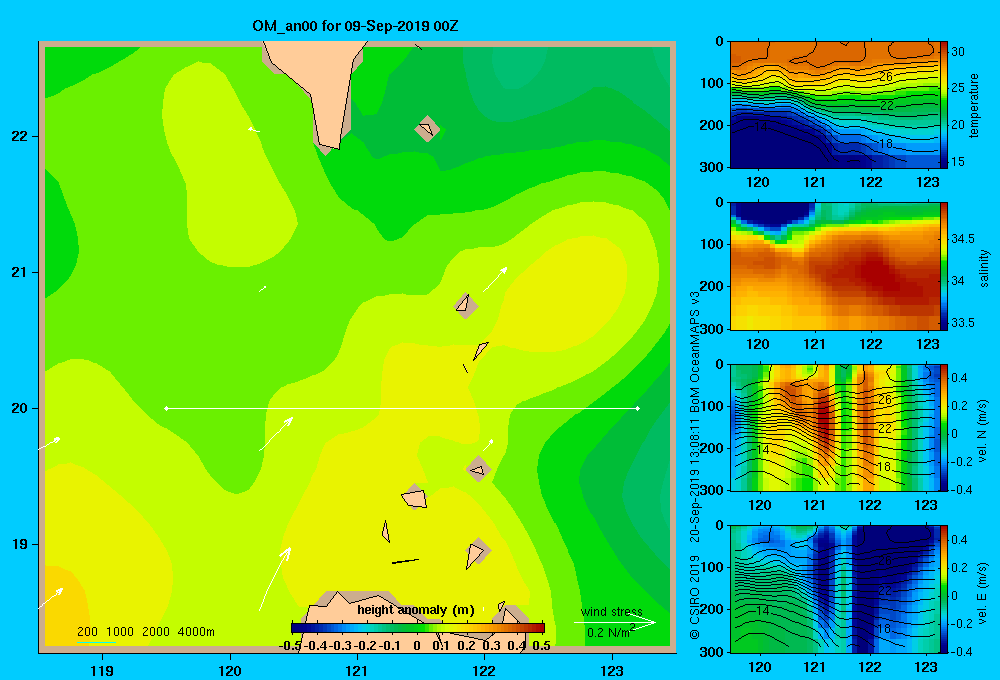Click longitude label 119 on main map
This screenshot has height=680, width=1000.
102,671
